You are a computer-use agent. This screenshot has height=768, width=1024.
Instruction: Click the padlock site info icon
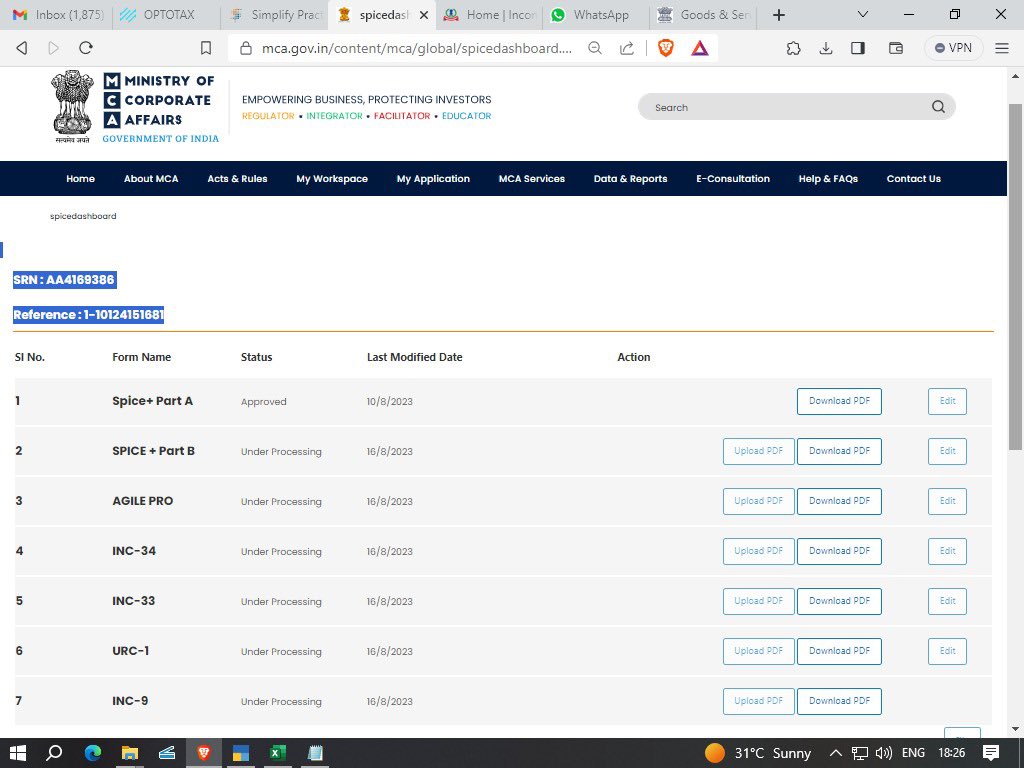[x=246, y=48]
